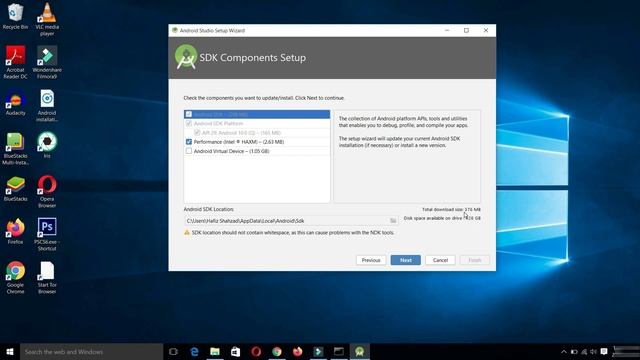This screenshot has width=640, height=360.
Task: Select VLC media player desktop icon
Action: coord(47,19)
